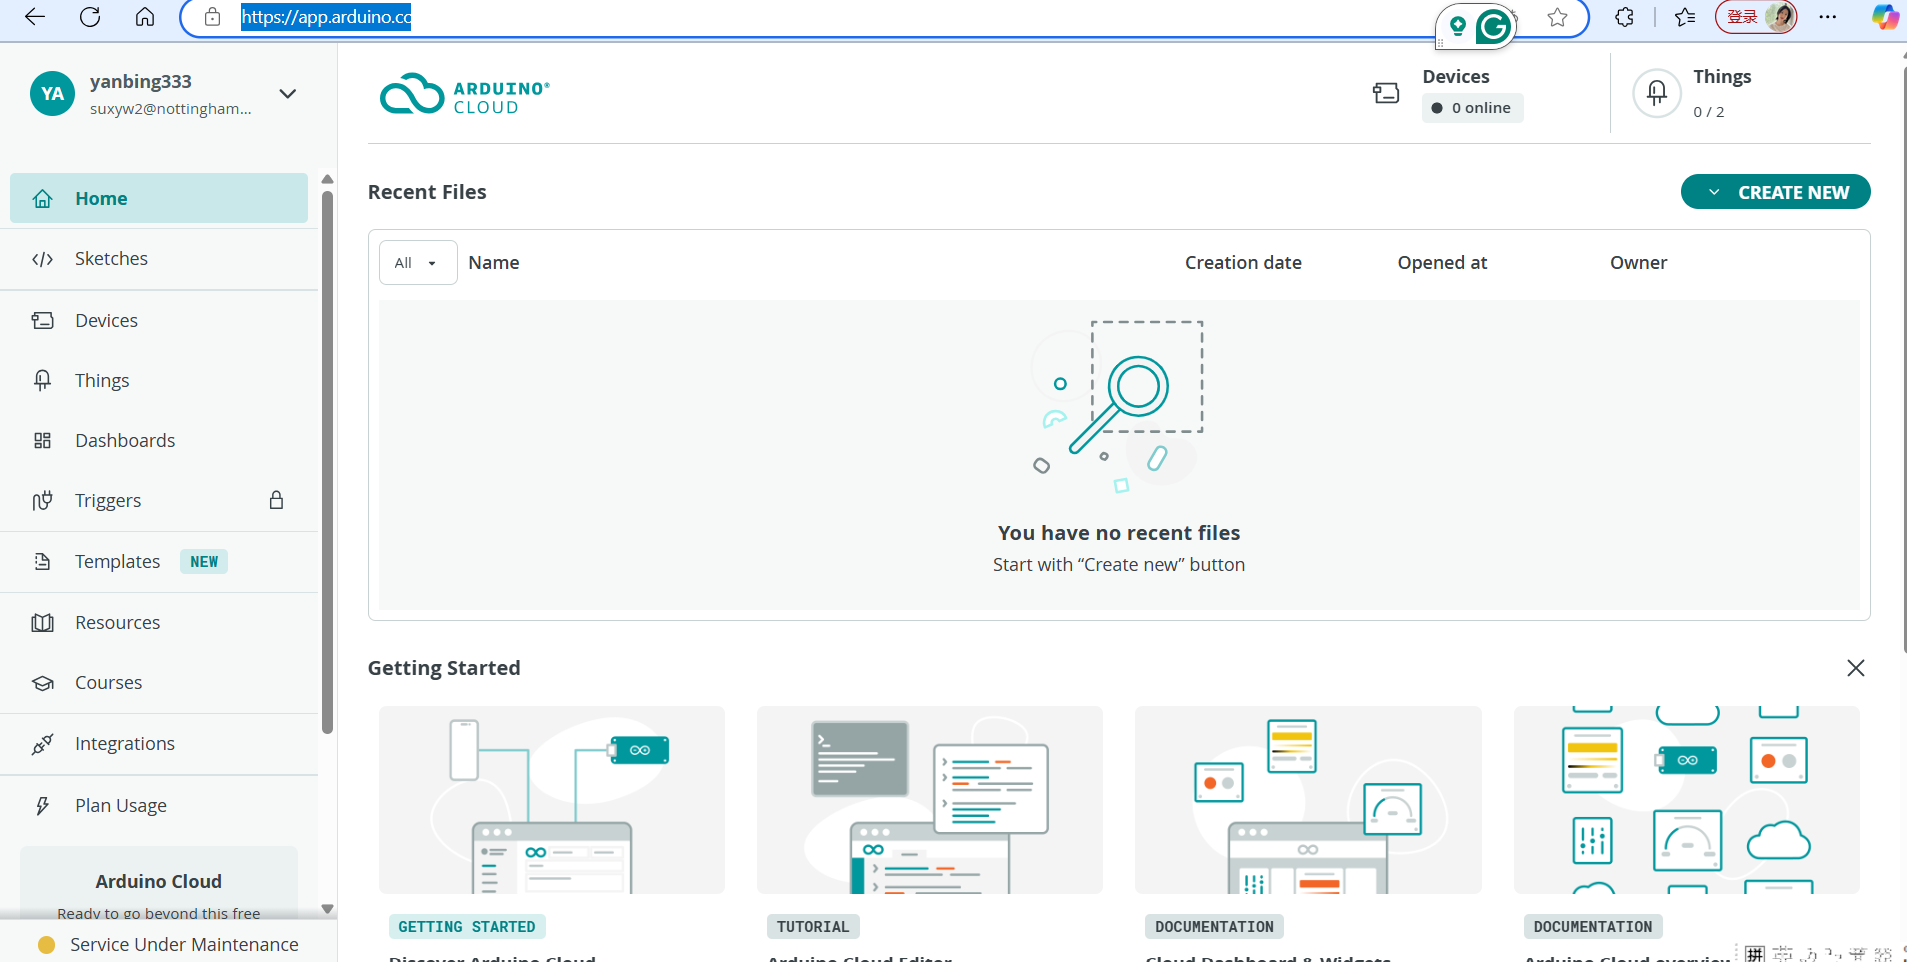Click the Dashboards grid icon
Image resolution: width=1907 pixels, height=962 pixels.
[x=42, y=441]
